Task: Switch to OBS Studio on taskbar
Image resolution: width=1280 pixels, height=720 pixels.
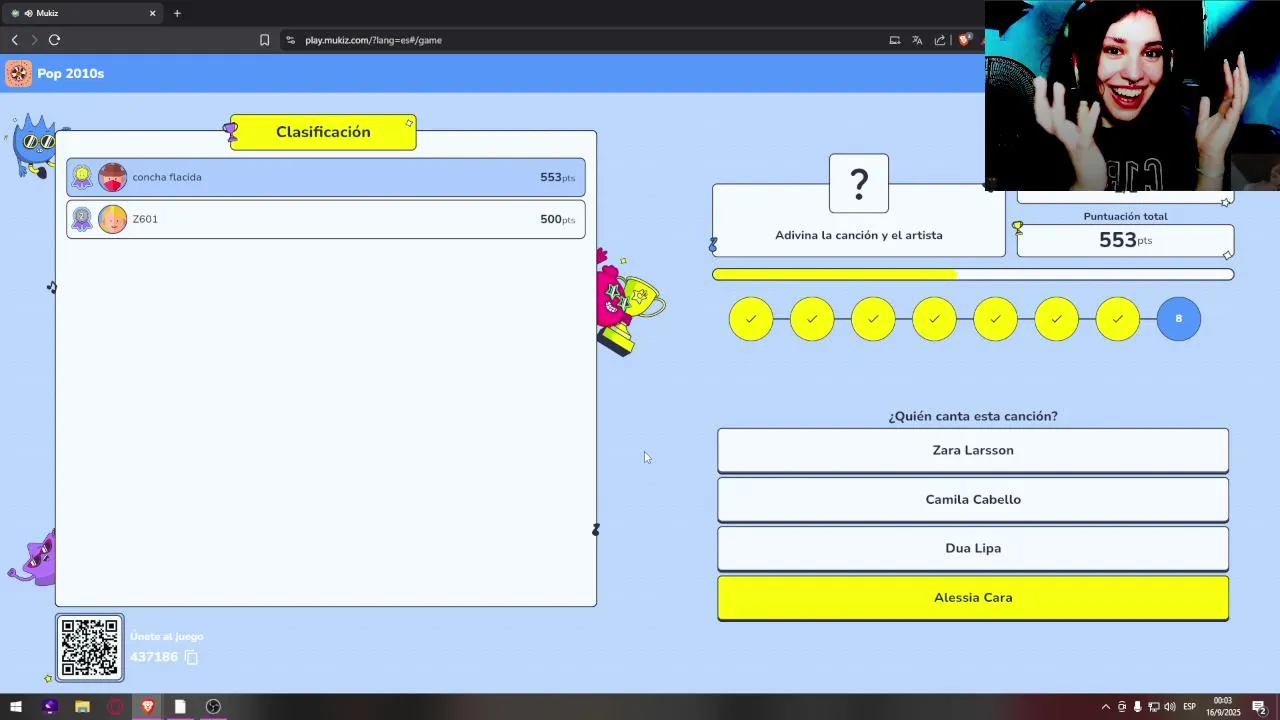Action: click(x=213, y=707)
